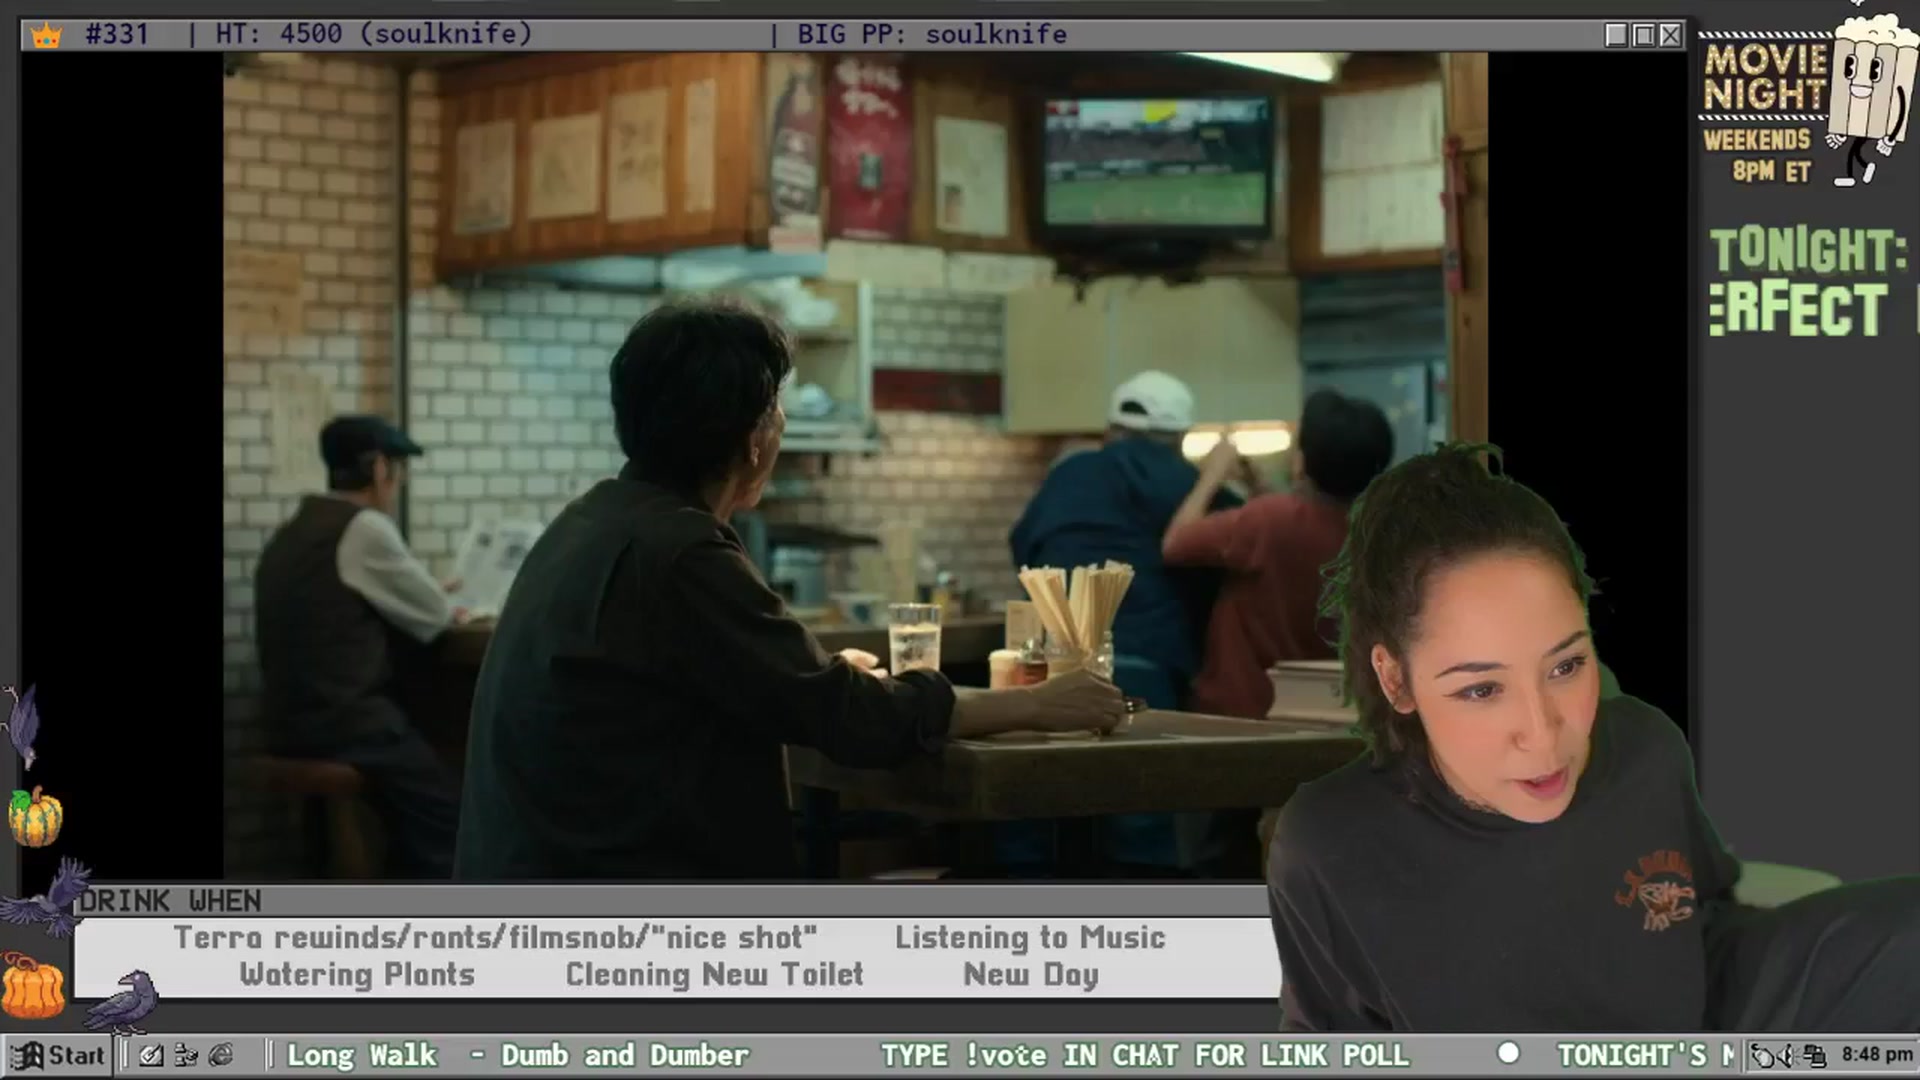Screen dimensions: 1920x1080
Task: Launch the Internet Explorer quick launch icon
Action: tap(221, 1055)
